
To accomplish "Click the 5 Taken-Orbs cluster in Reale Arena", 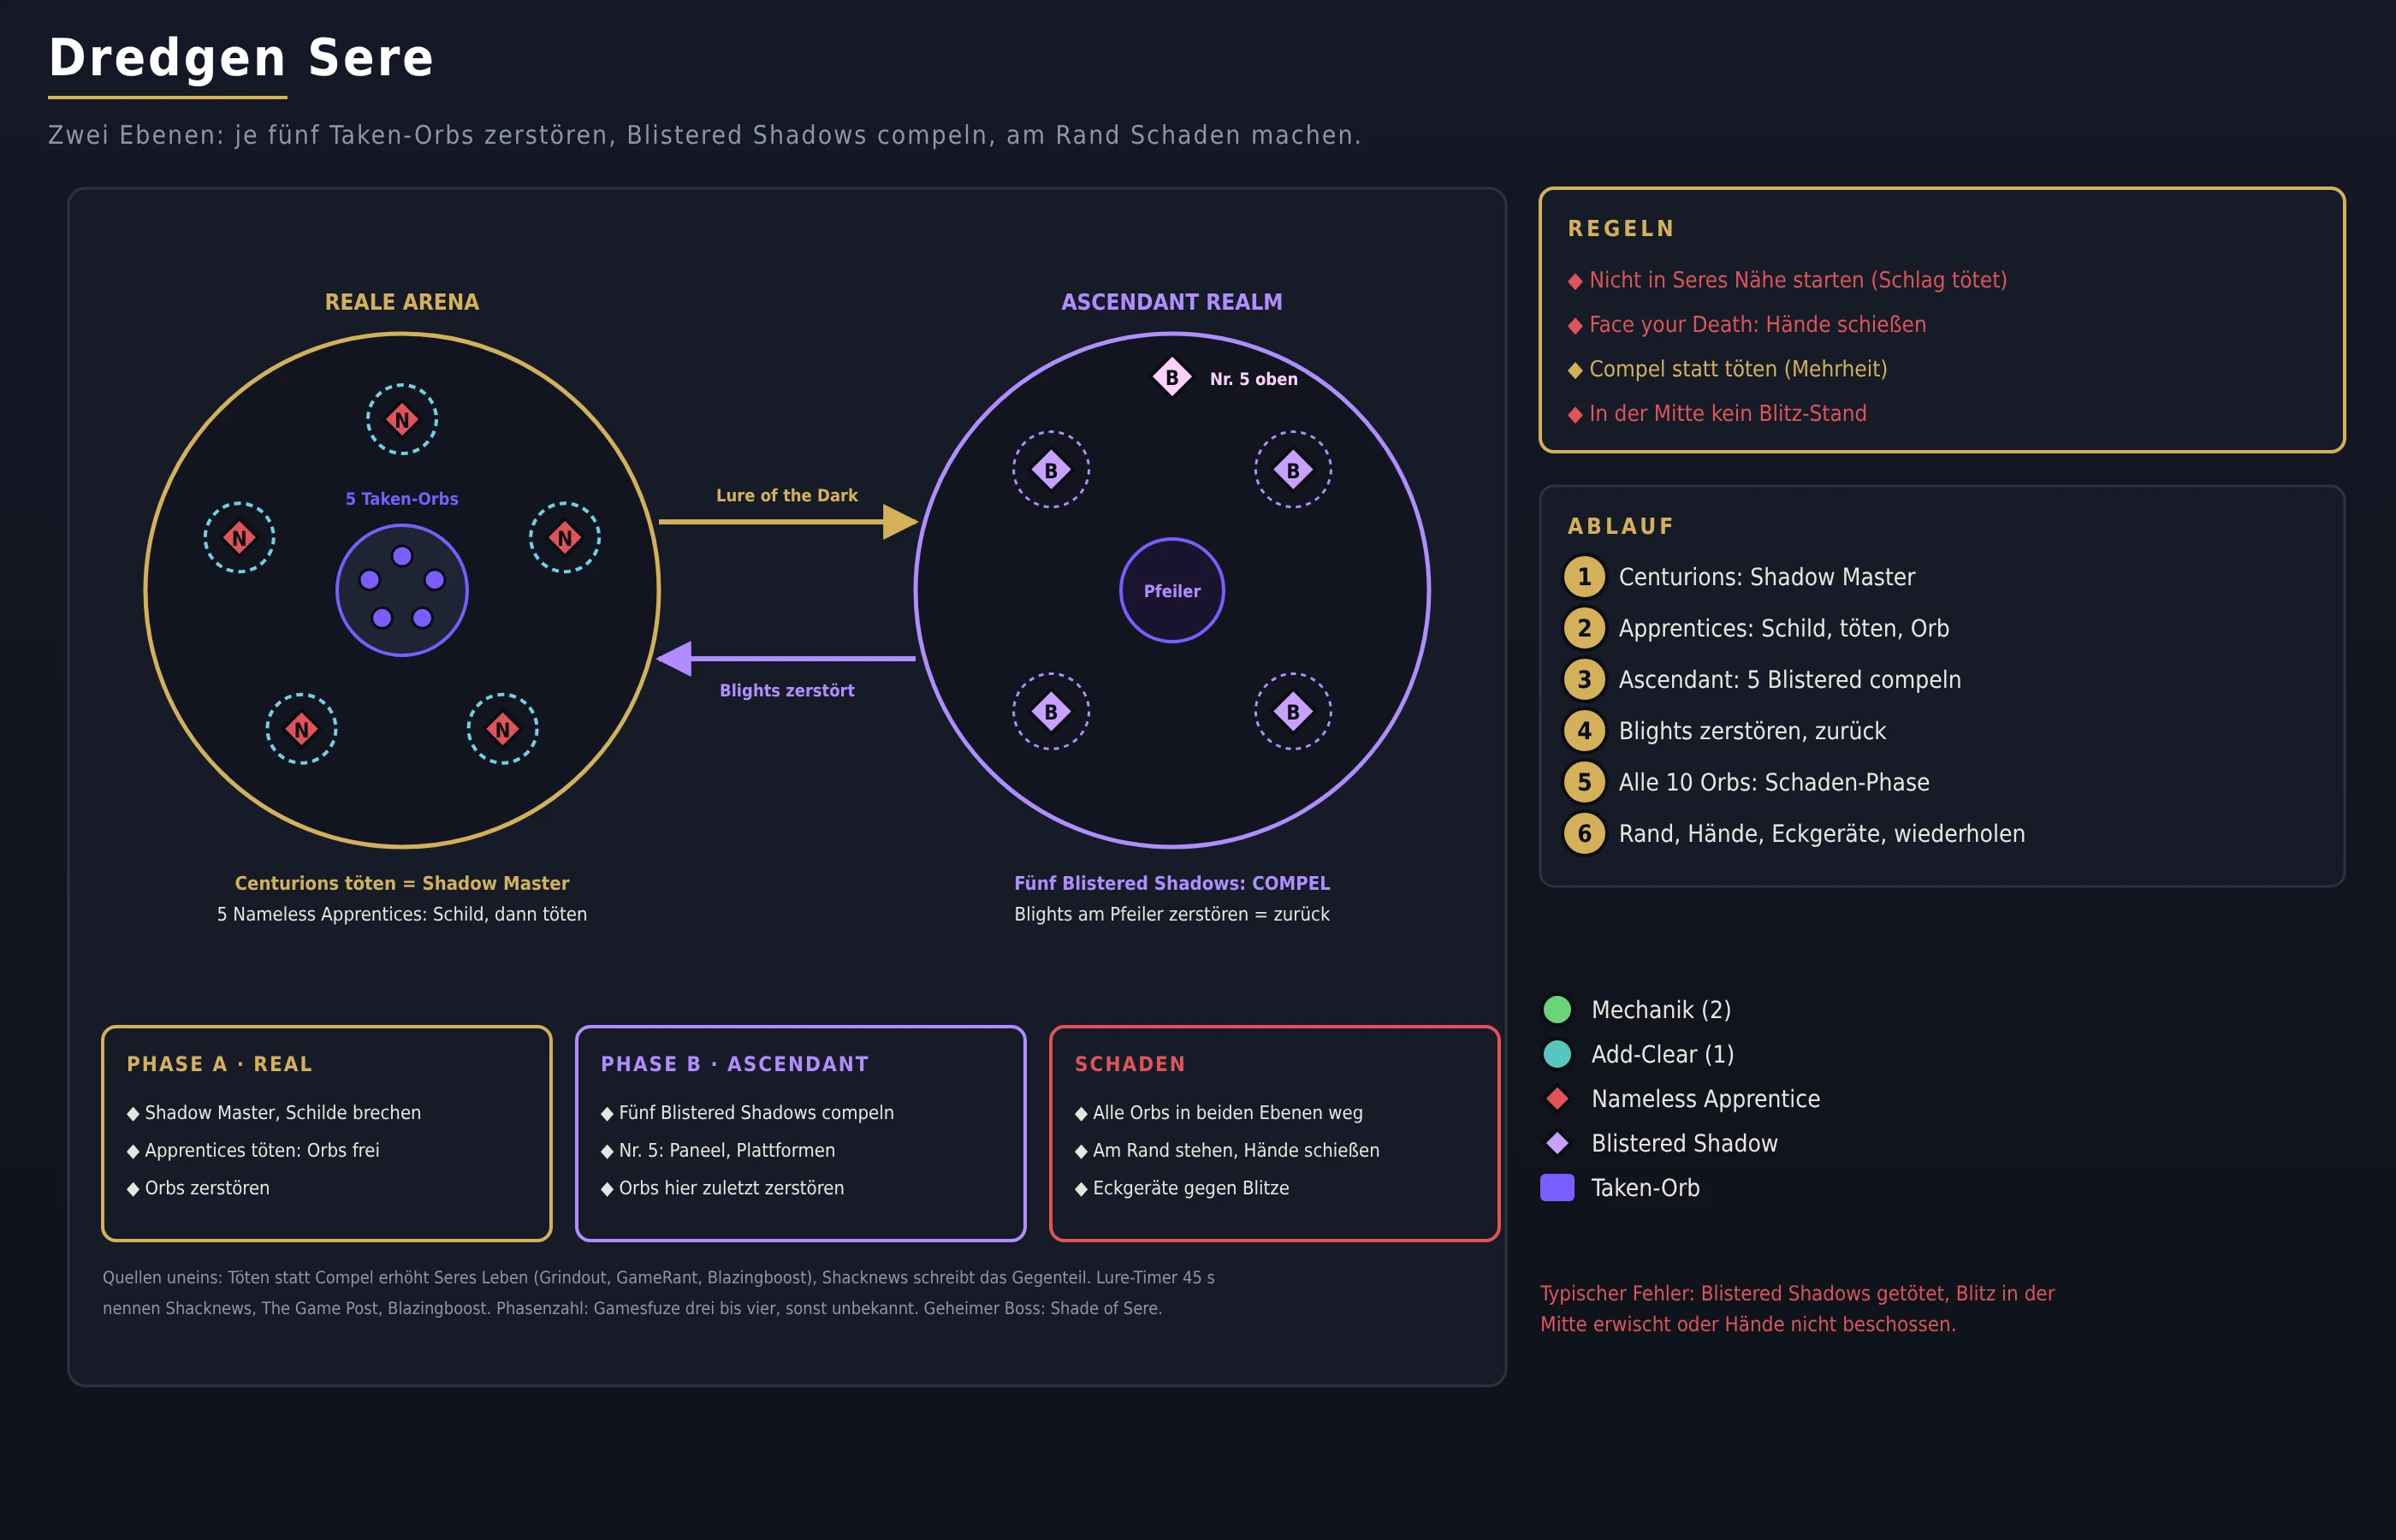I will [x=402, y=590].
